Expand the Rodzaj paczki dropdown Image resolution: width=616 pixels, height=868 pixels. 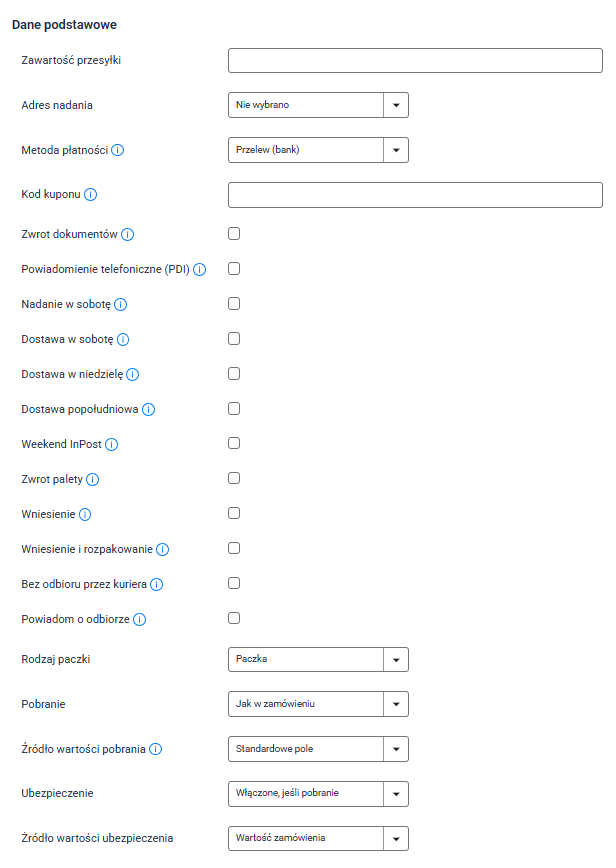(x=318, y=660)
